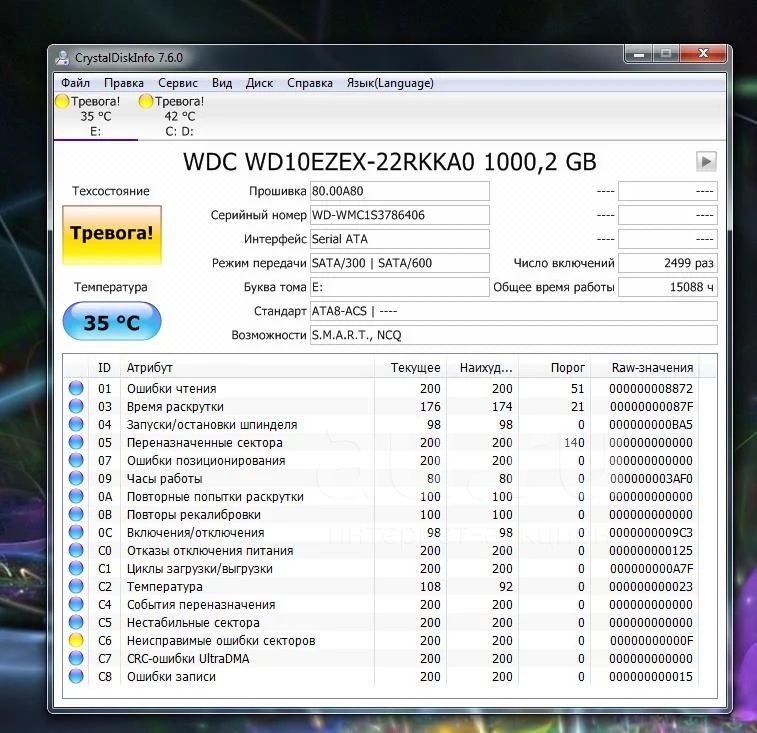Click blue status icon for Включения/отключения
This screenshot has height=733, width=757.
(x=76, y=532)
